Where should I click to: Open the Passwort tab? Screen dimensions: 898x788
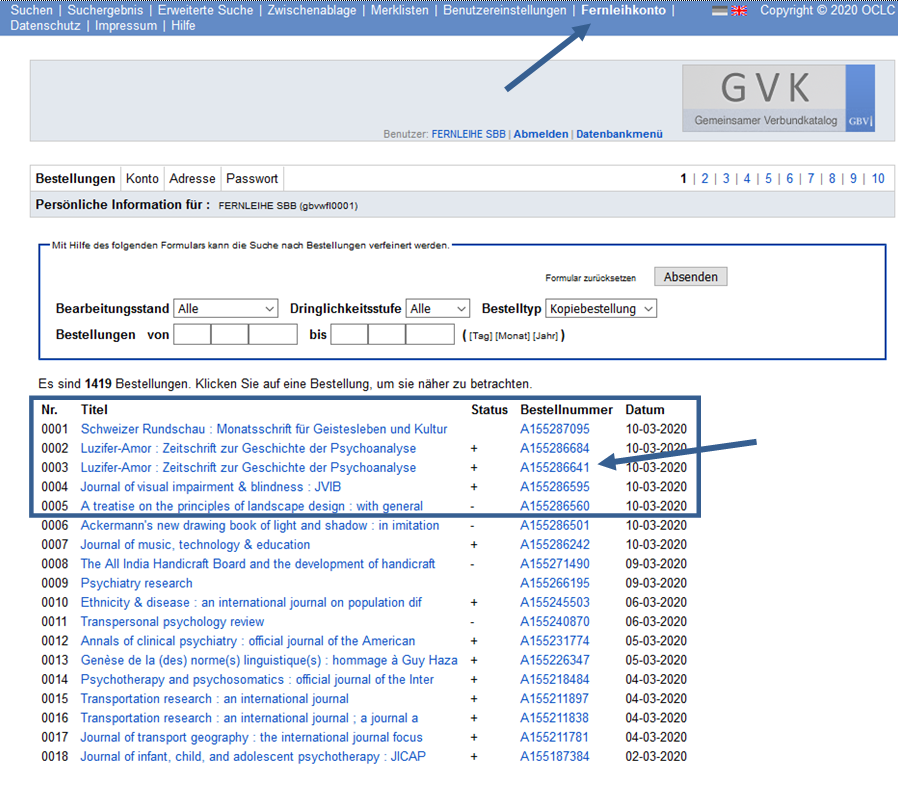point(252,179)
